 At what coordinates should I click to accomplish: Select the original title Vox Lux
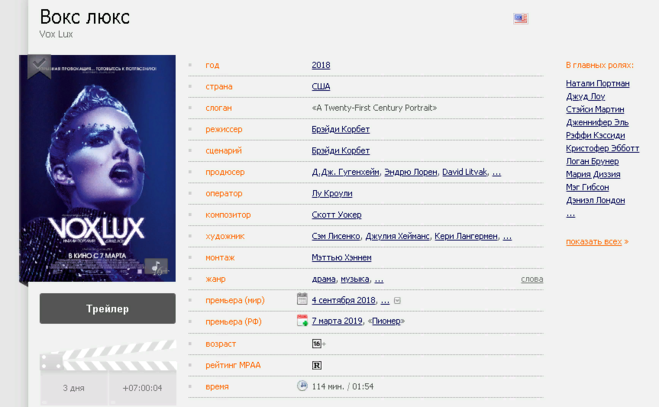click(56, 34)
